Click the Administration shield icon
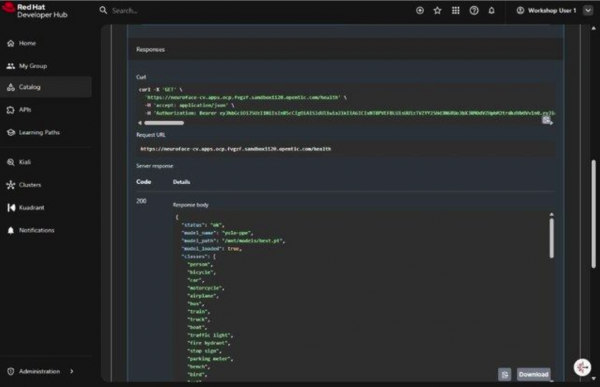 point(11,371)
